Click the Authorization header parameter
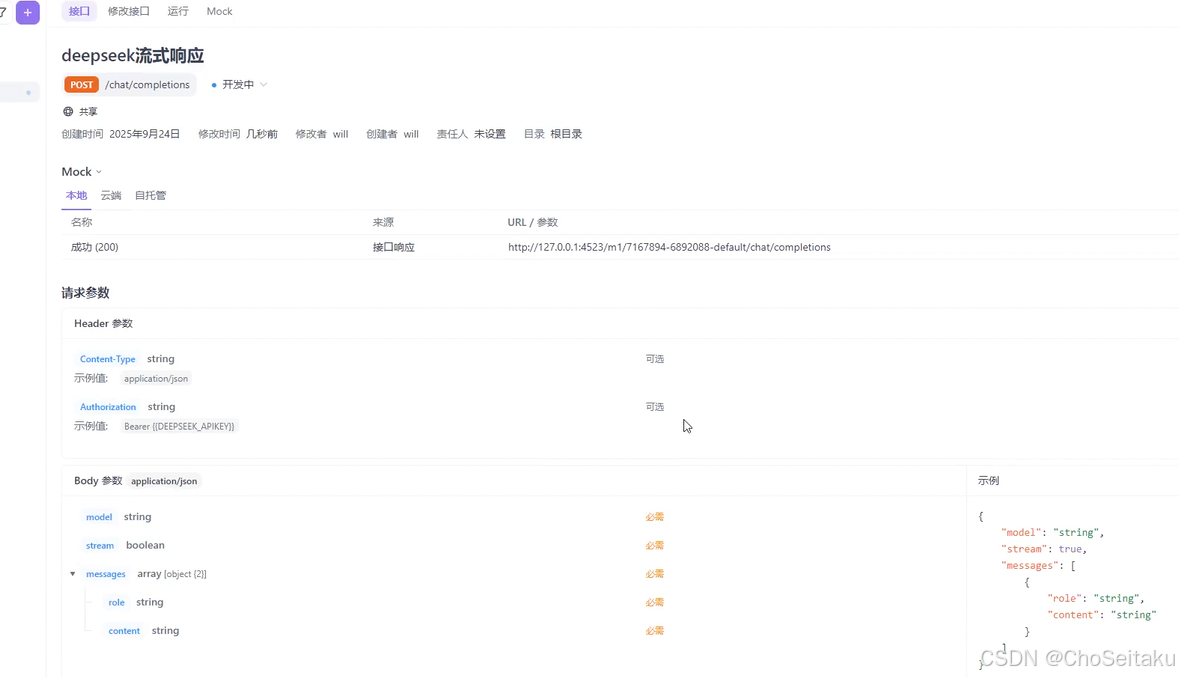The width and height of the screenshot is (1179, 678). pyautogui.click(x=108, y=407)
